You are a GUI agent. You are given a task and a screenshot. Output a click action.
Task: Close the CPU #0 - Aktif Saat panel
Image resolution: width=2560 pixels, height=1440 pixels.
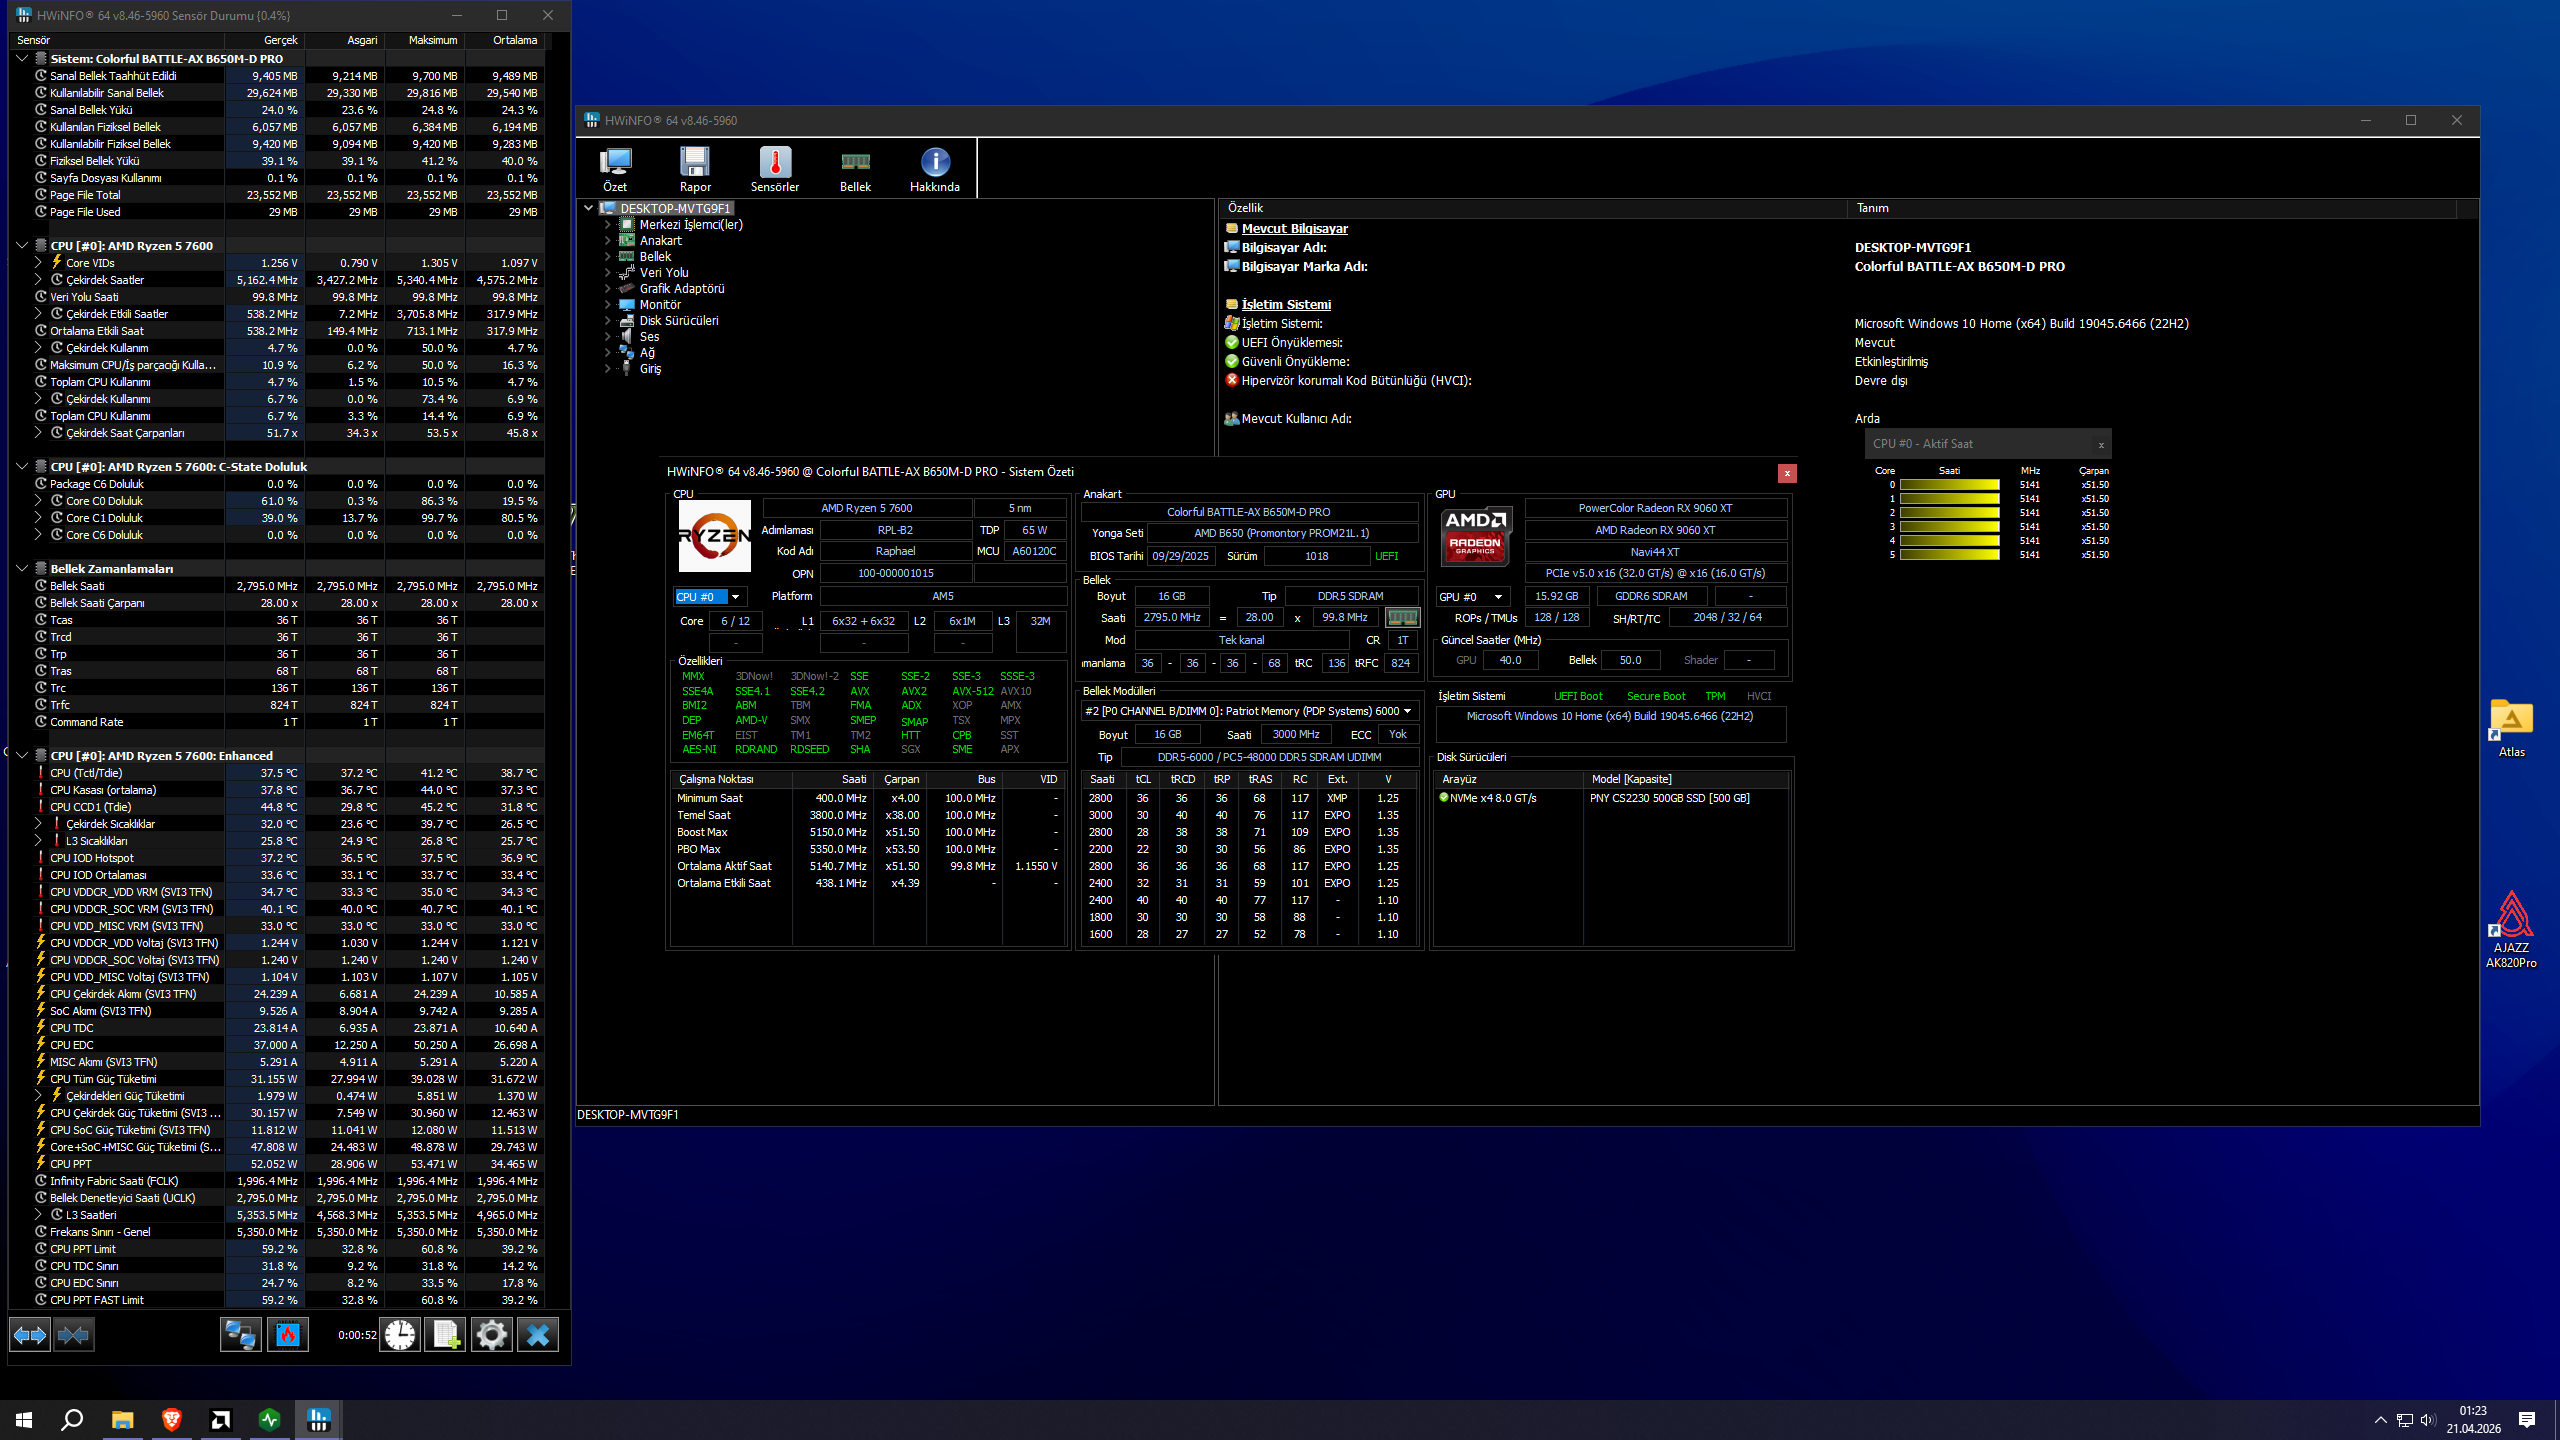2101,445
